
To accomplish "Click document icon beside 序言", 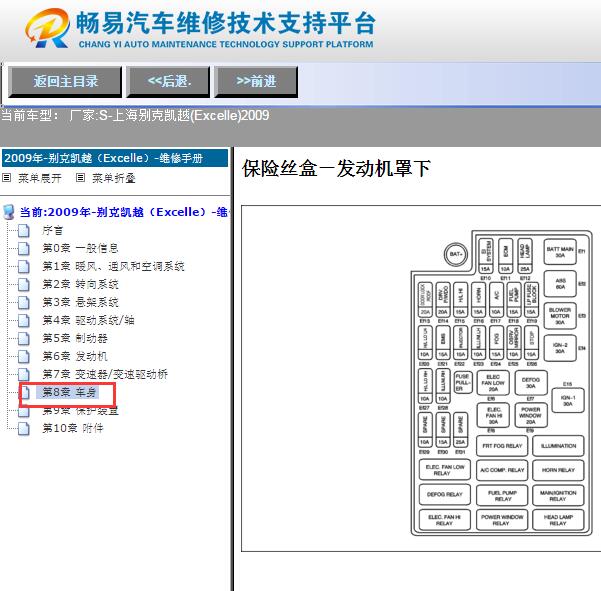I will coord(24,231).
